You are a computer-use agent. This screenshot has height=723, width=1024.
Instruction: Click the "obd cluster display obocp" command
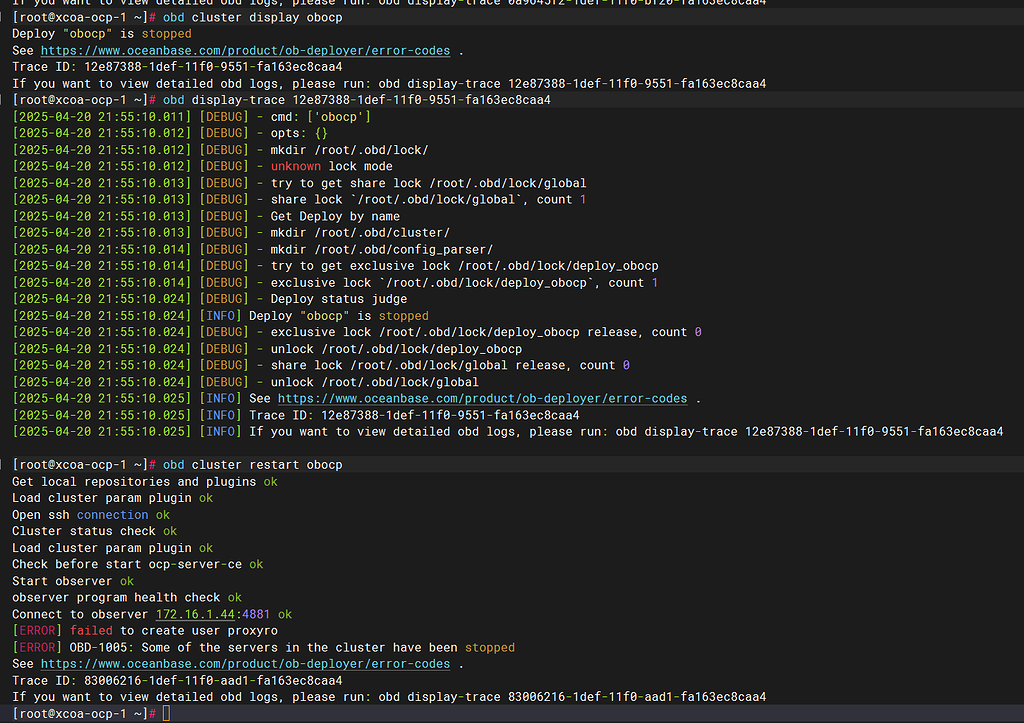[x=252, y=18]
